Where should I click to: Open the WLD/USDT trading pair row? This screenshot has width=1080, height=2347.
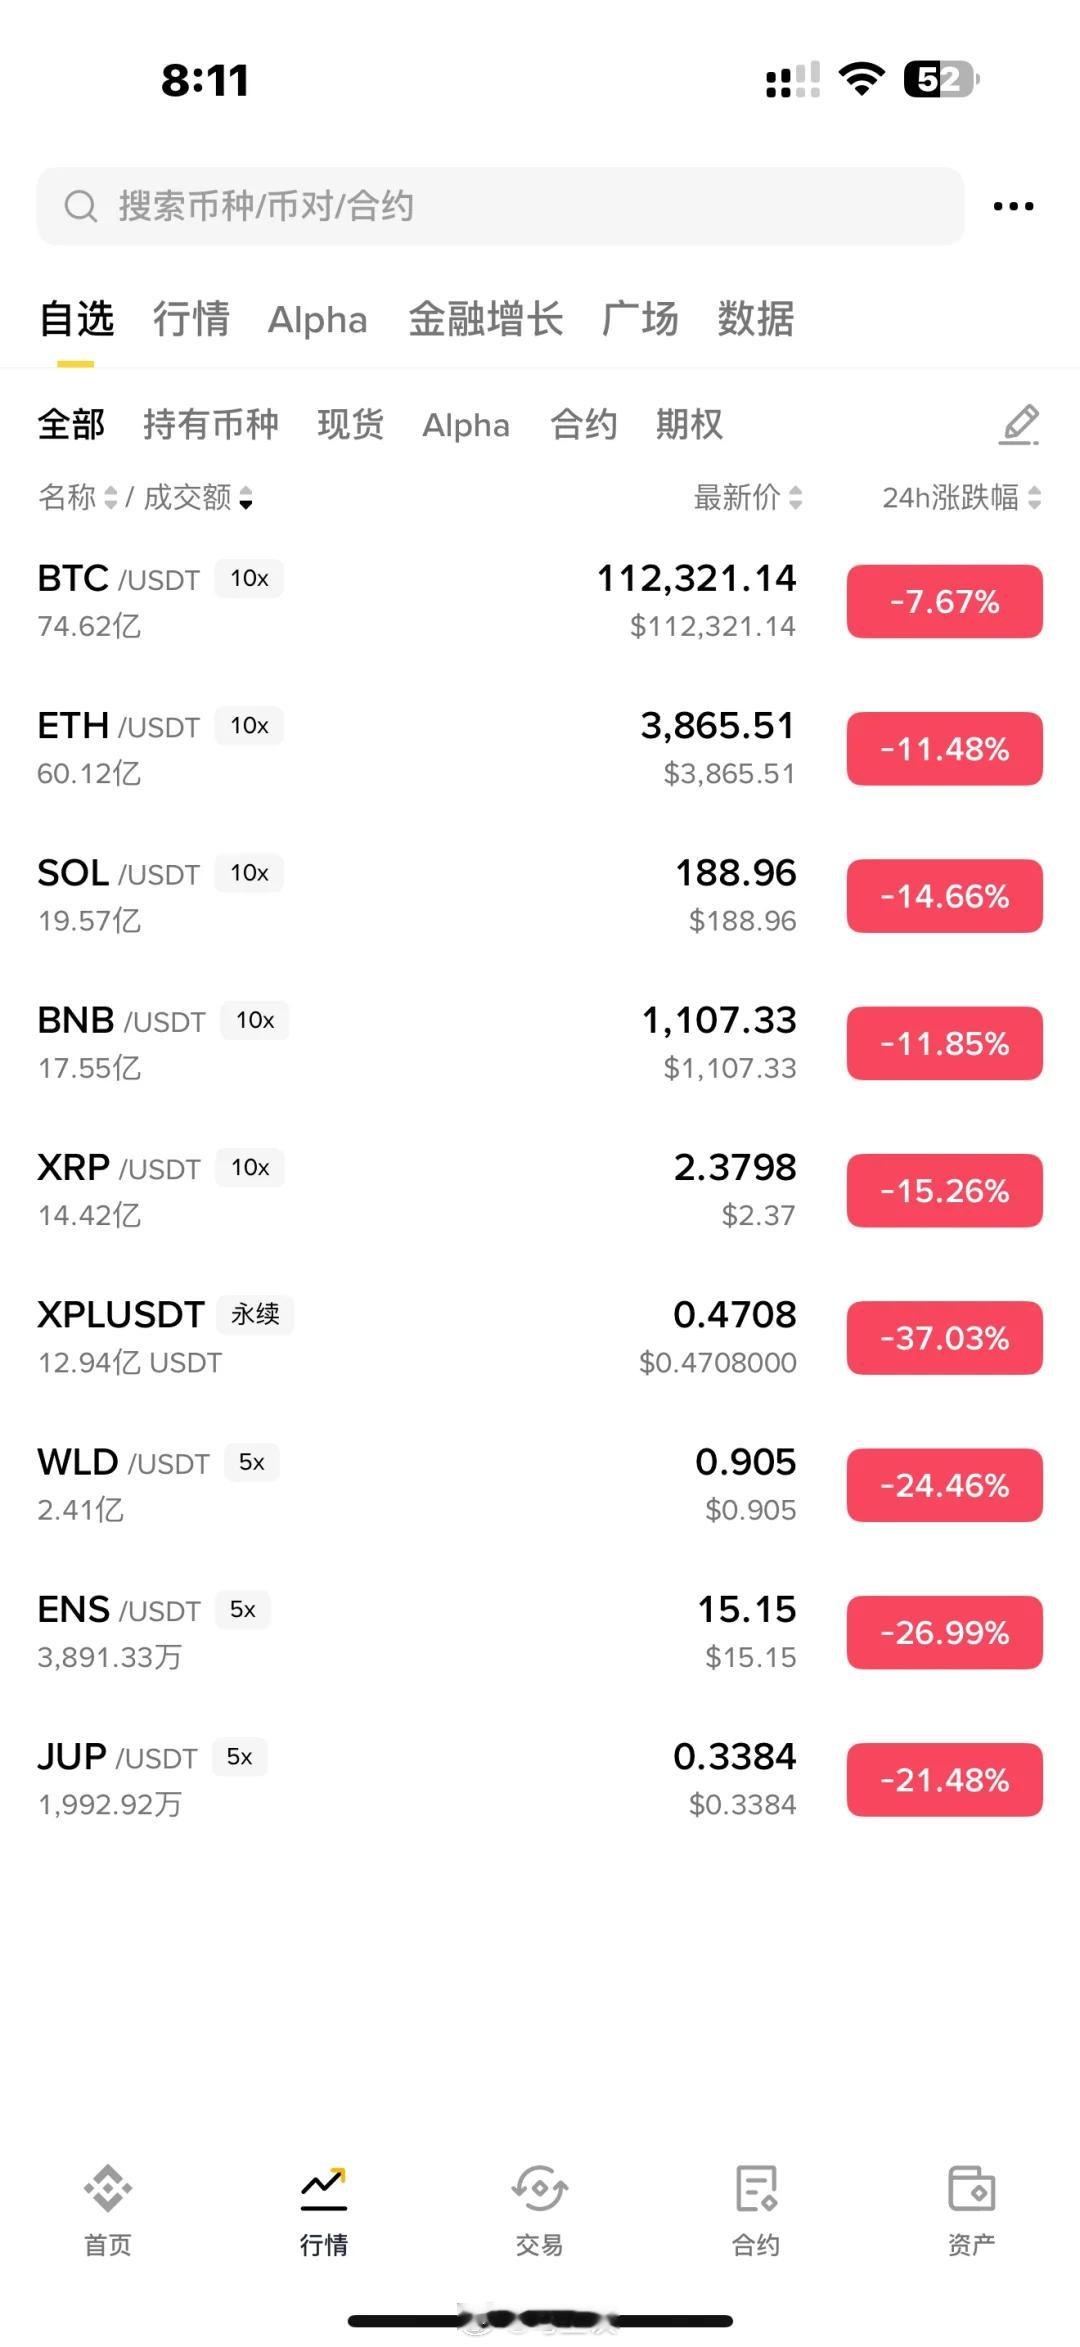pyautogui.click(x=400, y=1484)
